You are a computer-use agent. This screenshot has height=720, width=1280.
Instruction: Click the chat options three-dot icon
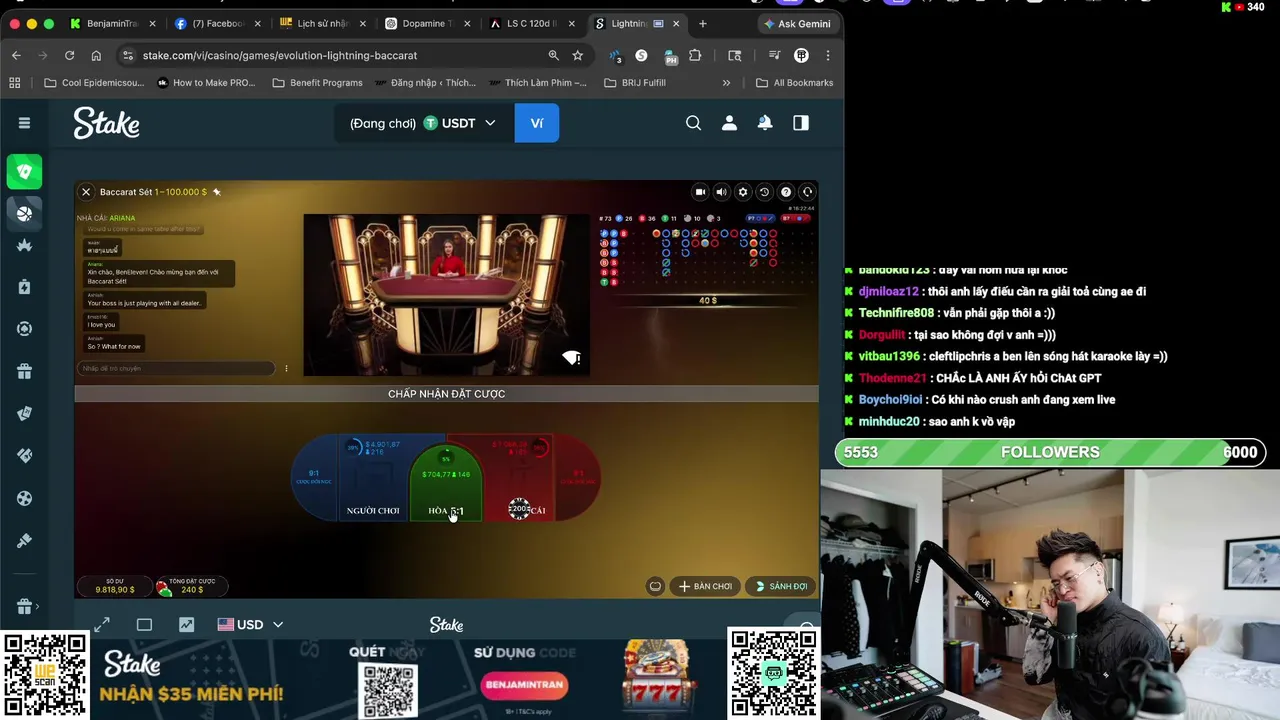[286, 368]
